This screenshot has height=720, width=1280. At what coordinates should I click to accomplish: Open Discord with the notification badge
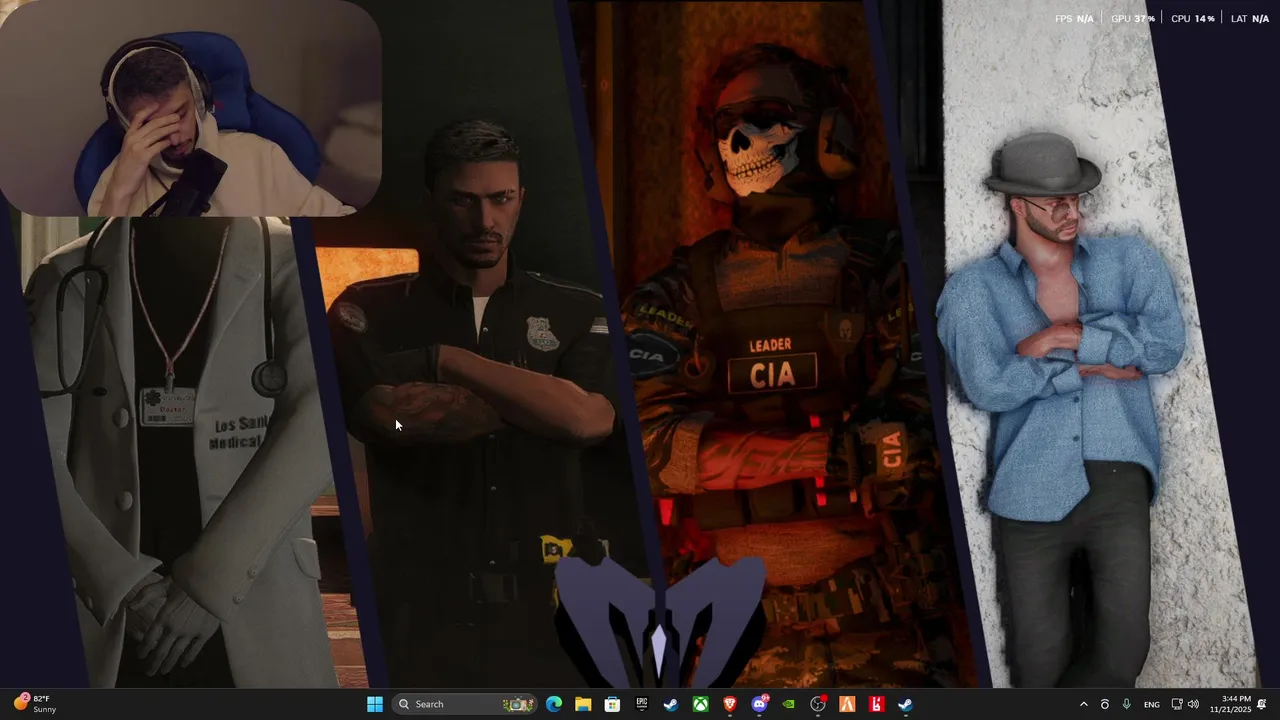point(759,704)
